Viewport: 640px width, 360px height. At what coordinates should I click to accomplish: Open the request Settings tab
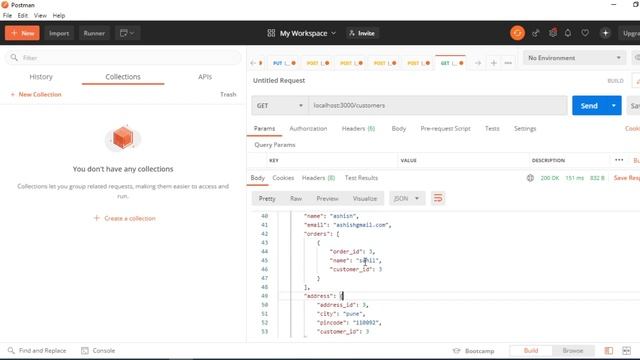(525, 129)
